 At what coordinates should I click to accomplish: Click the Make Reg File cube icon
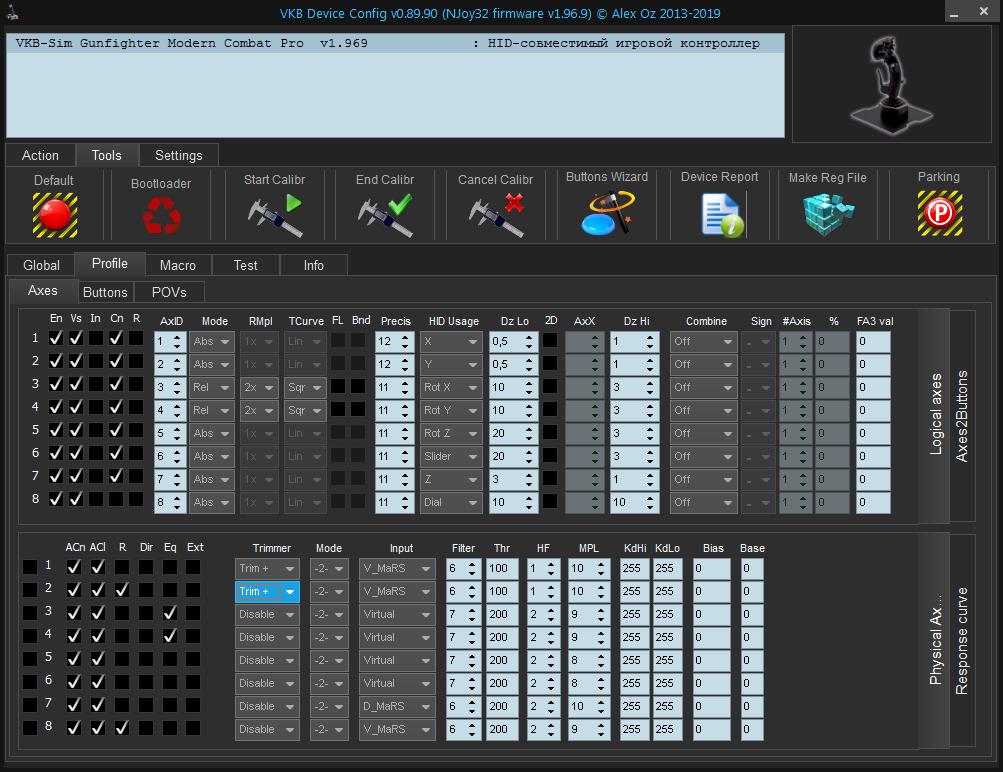point(828,214)
